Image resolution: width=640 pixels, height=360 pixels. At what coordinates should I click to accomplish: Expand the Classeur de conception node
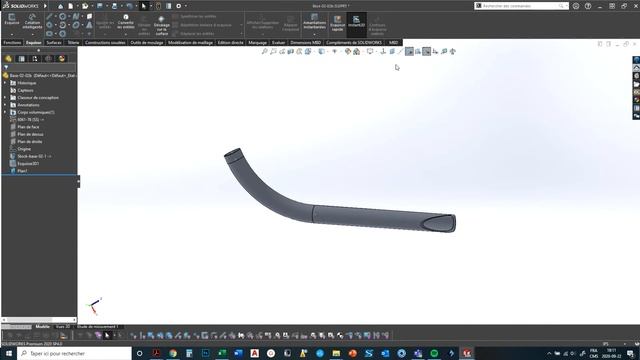coord(5,98)
